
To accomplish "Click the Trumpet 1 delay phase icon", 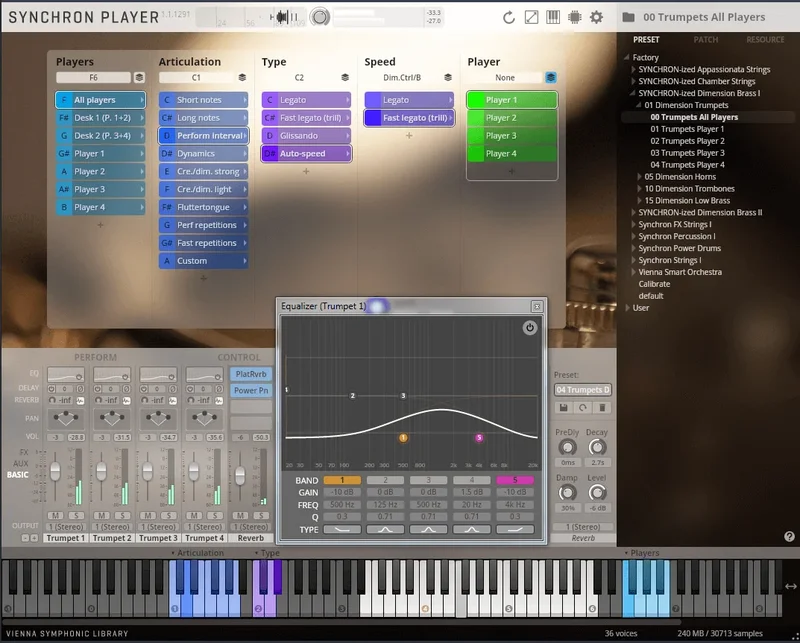I will pyautogui.click(x=80, y=389).
